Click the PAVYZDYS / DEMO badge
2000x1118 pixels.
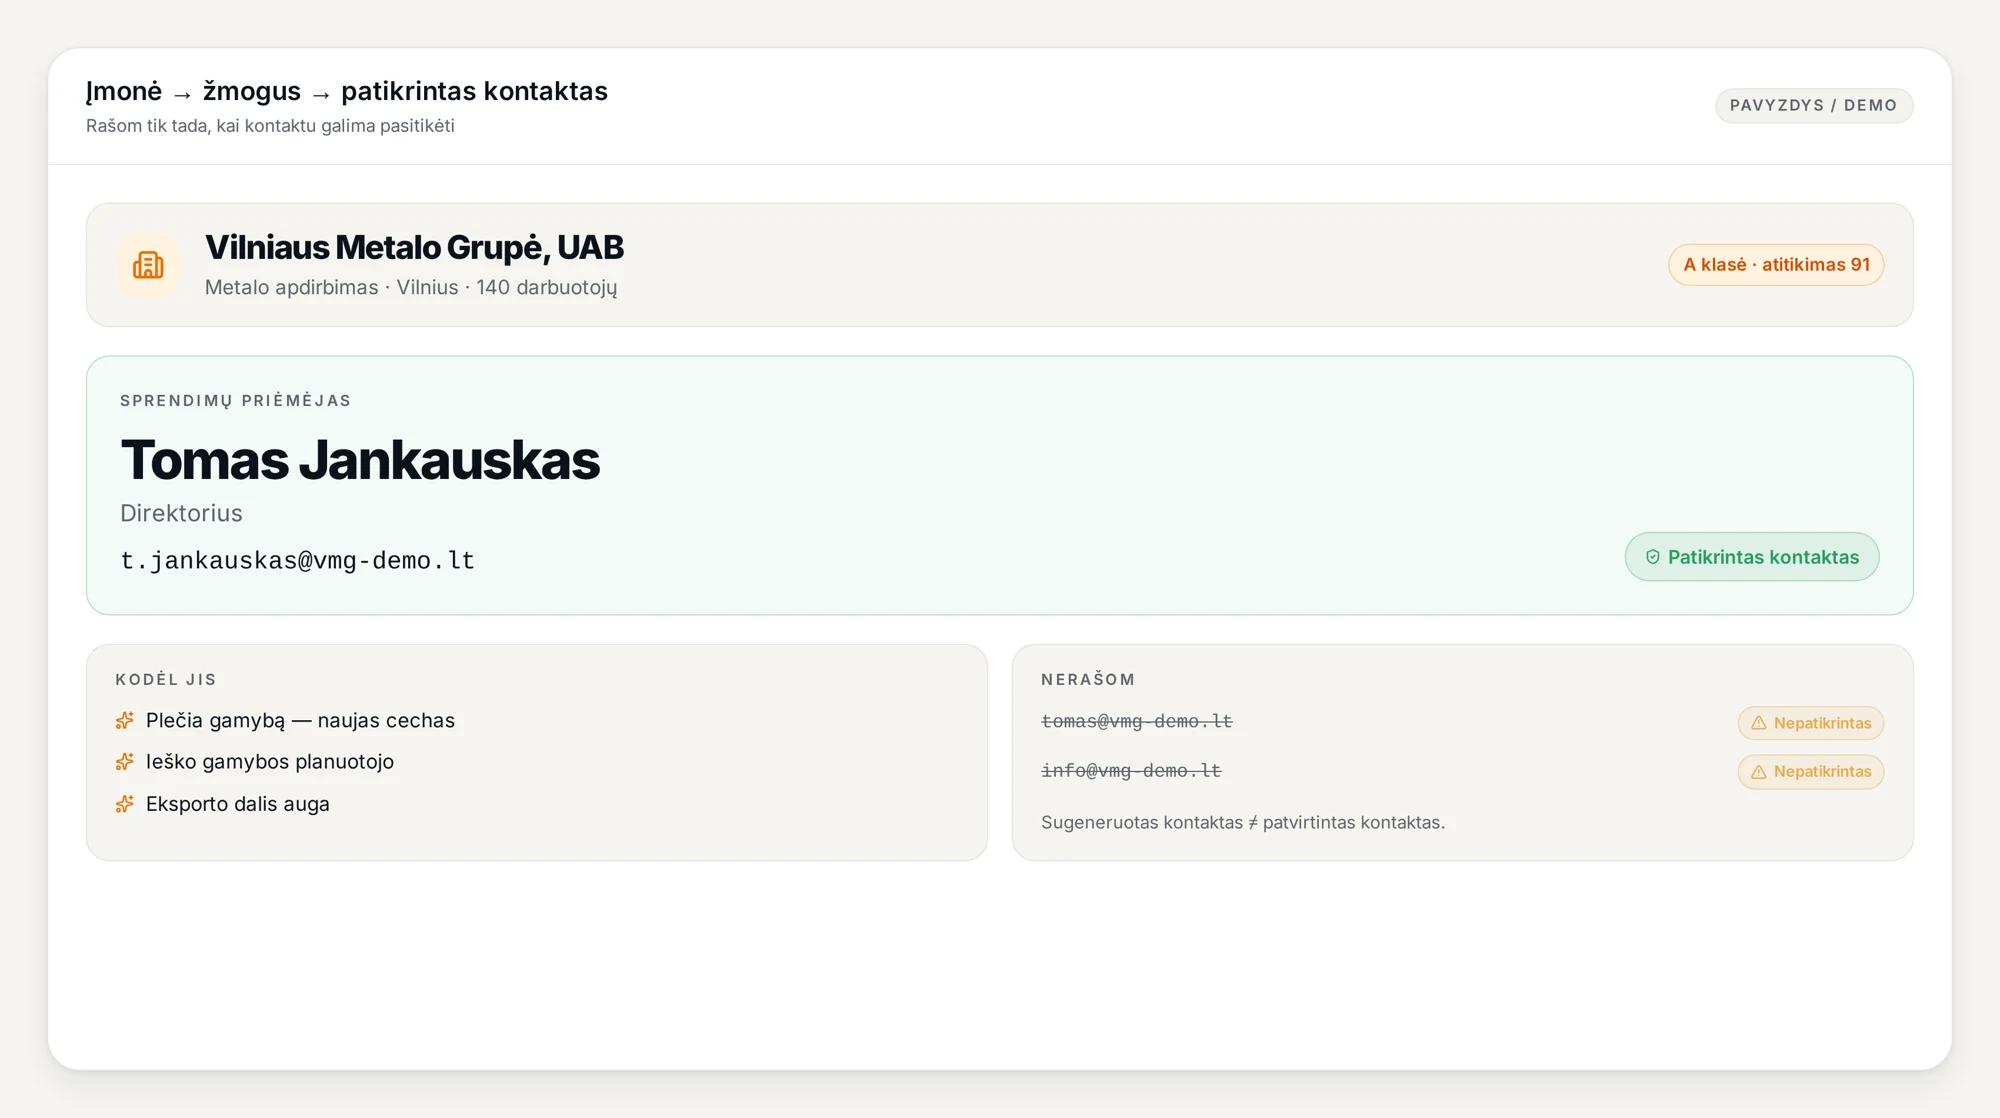1814,105
